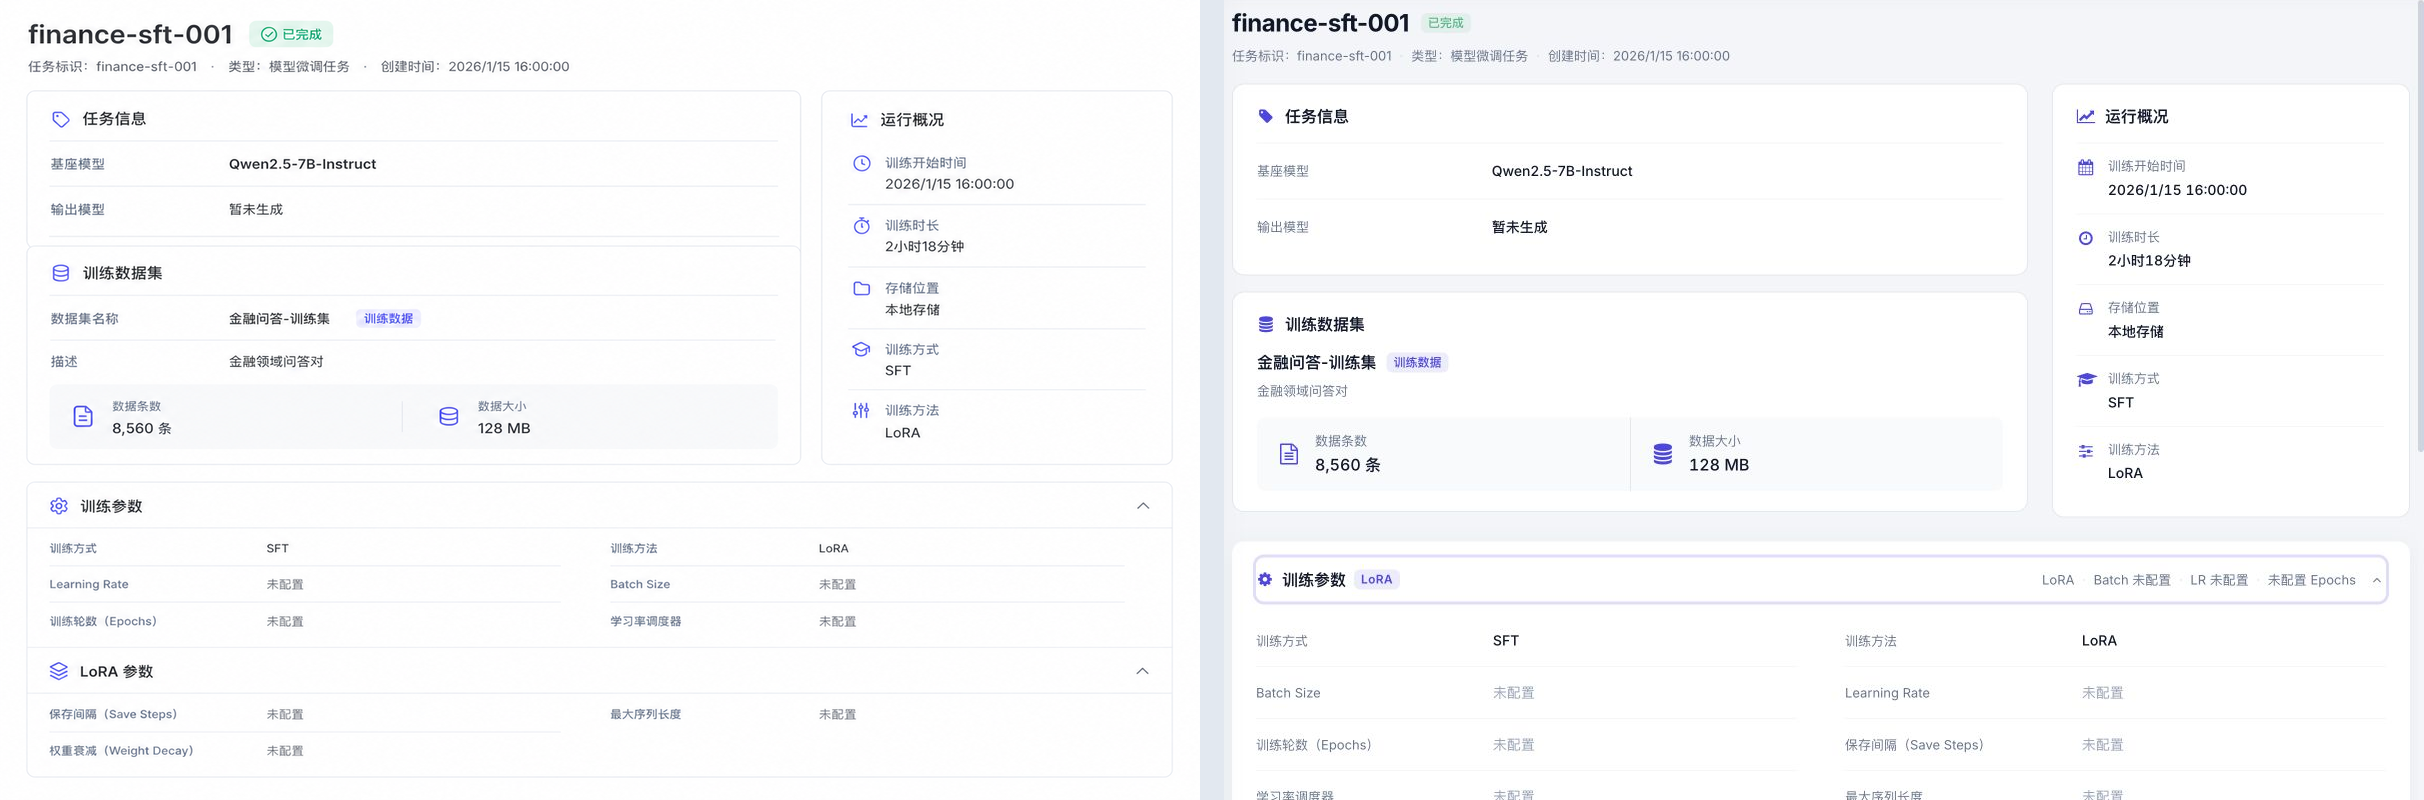This screenshot has height=800, width=2424.
Task: Click Qwen2.5-7B-Instruct value in right view
Action: [x=1561, y=171]
